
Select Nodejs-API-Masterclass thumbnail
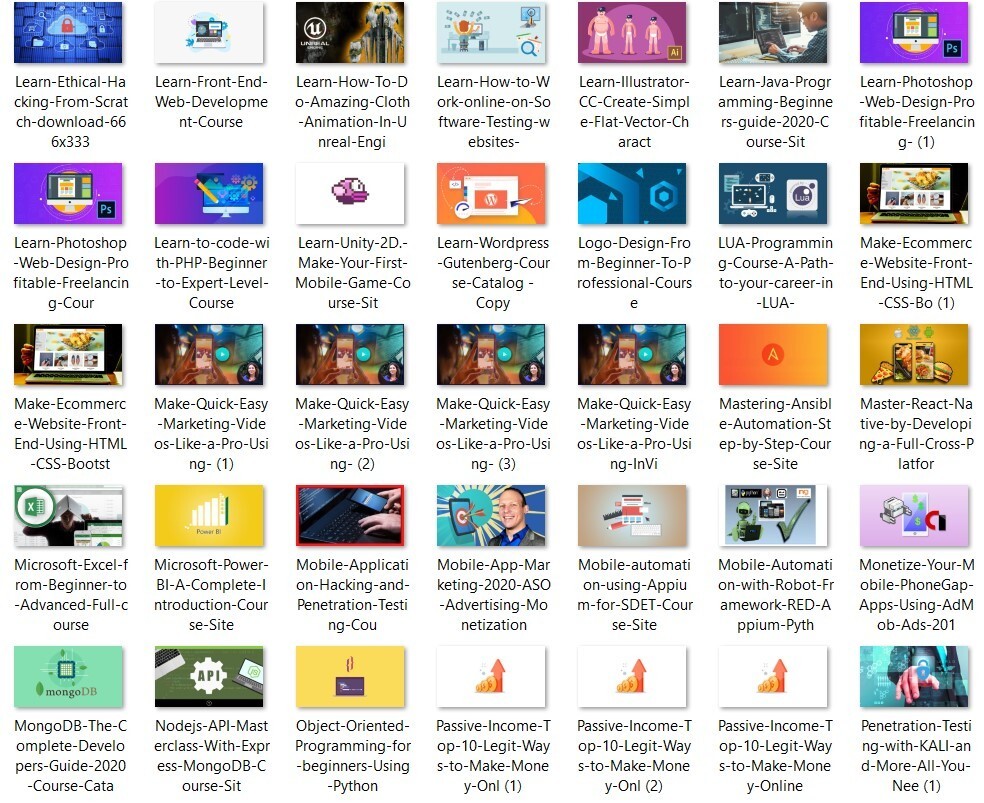click(209, 676)
